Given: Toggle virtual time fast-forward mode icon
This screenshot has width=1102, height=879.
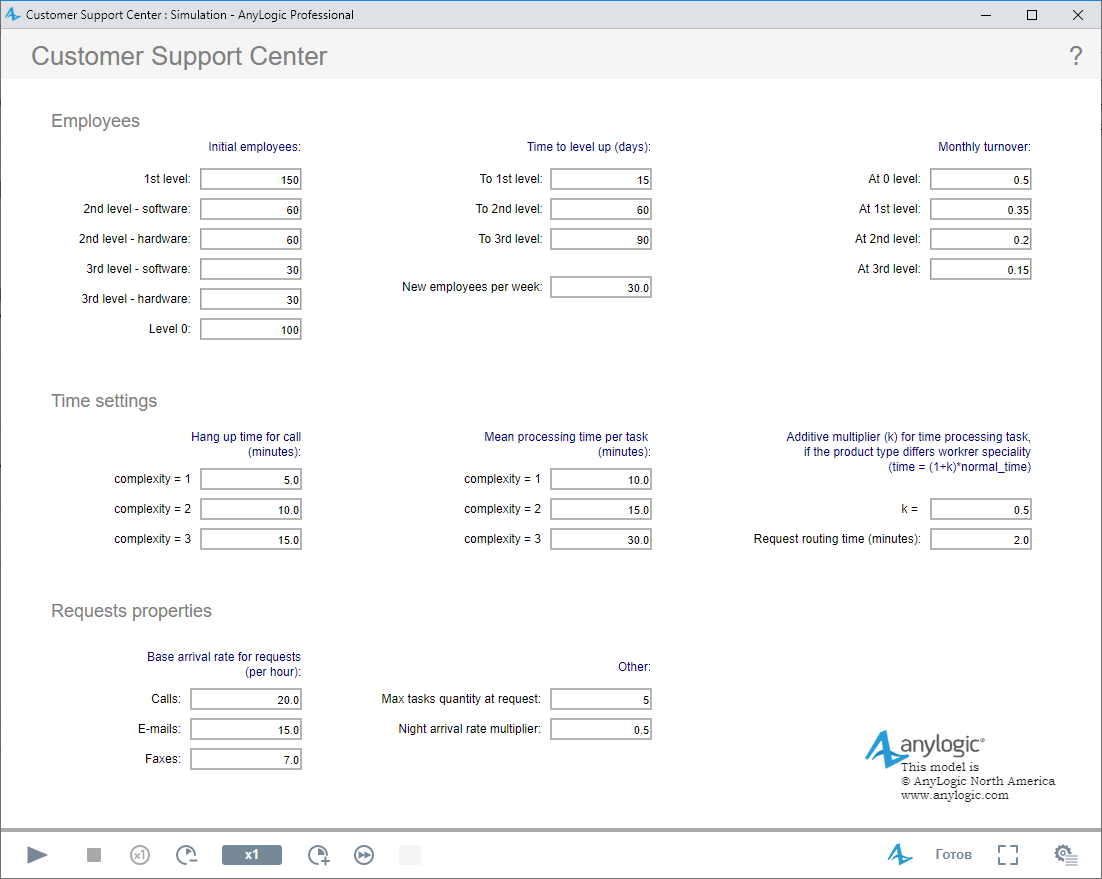Looking at the screenshot, I should coord(364,855).
